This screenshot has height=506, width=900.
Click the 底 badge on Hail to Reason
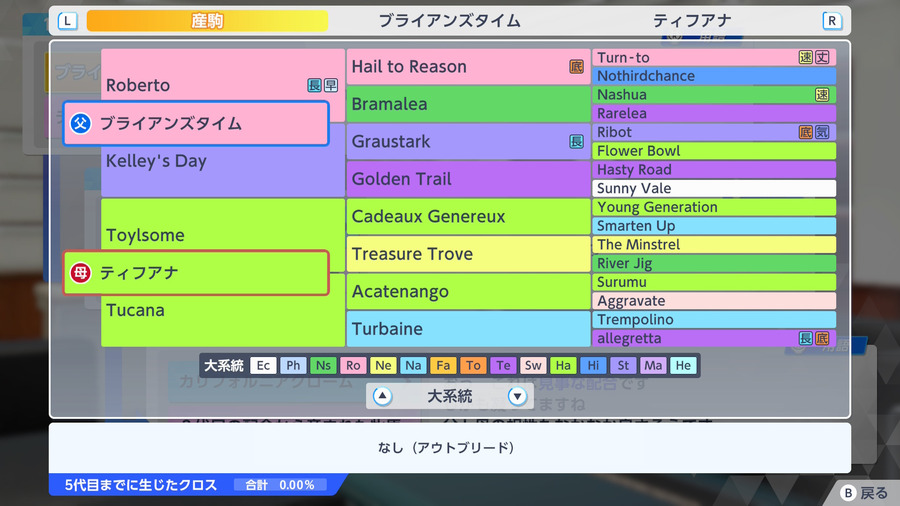(576, 67)
